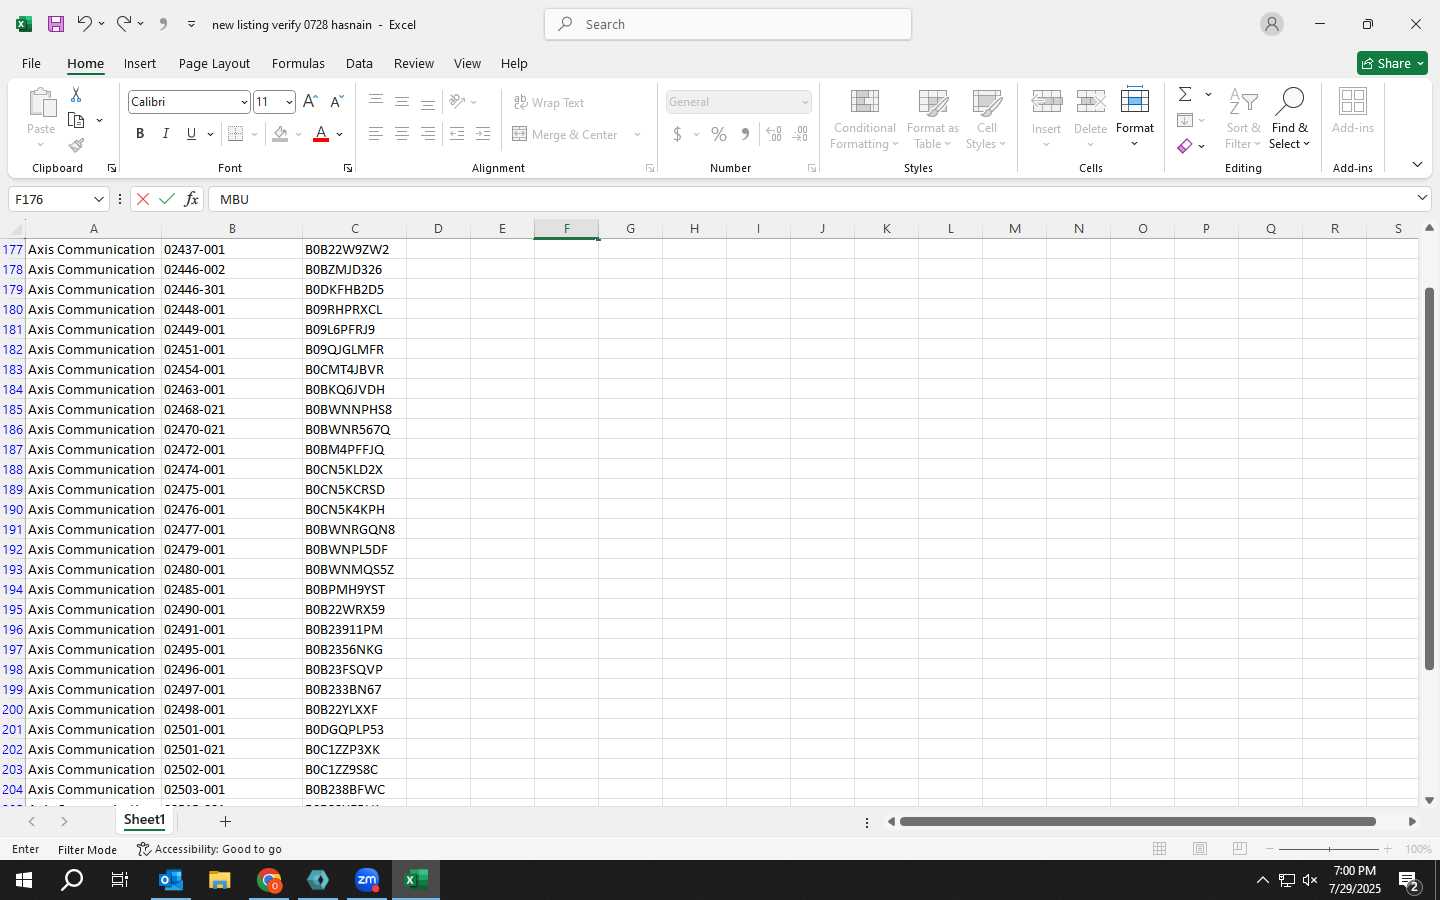Expand the Merge & Center dropdown arrow
The image size is (1440, 900).
point(637,134)
